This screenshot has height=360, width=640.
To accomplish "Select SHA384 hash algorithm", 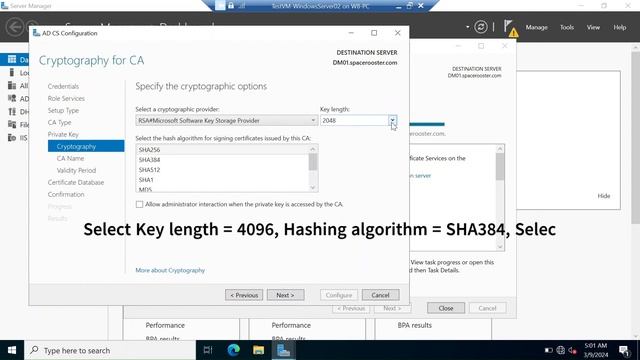I will [x=223, y=160].
